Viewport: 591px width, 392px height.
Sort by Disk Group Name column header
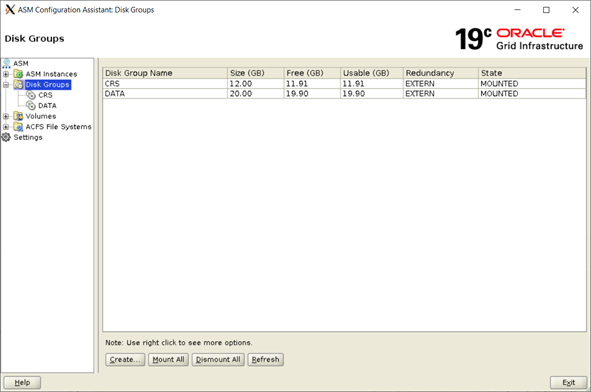(x=165, y=73)
